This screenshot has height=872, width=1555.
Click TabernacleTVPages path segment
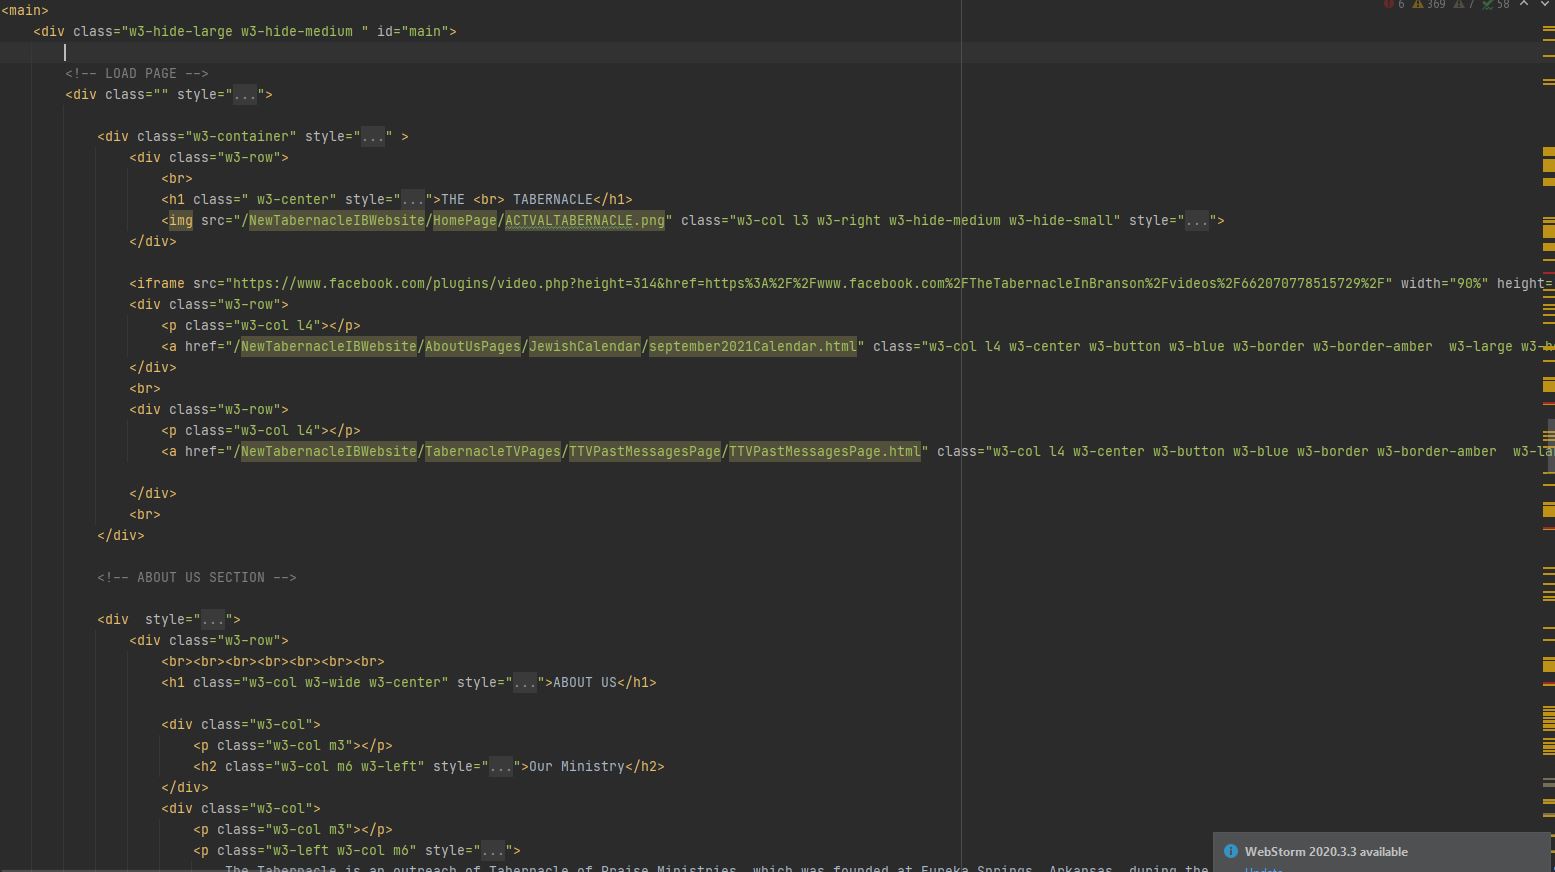[x=493, y=452]
